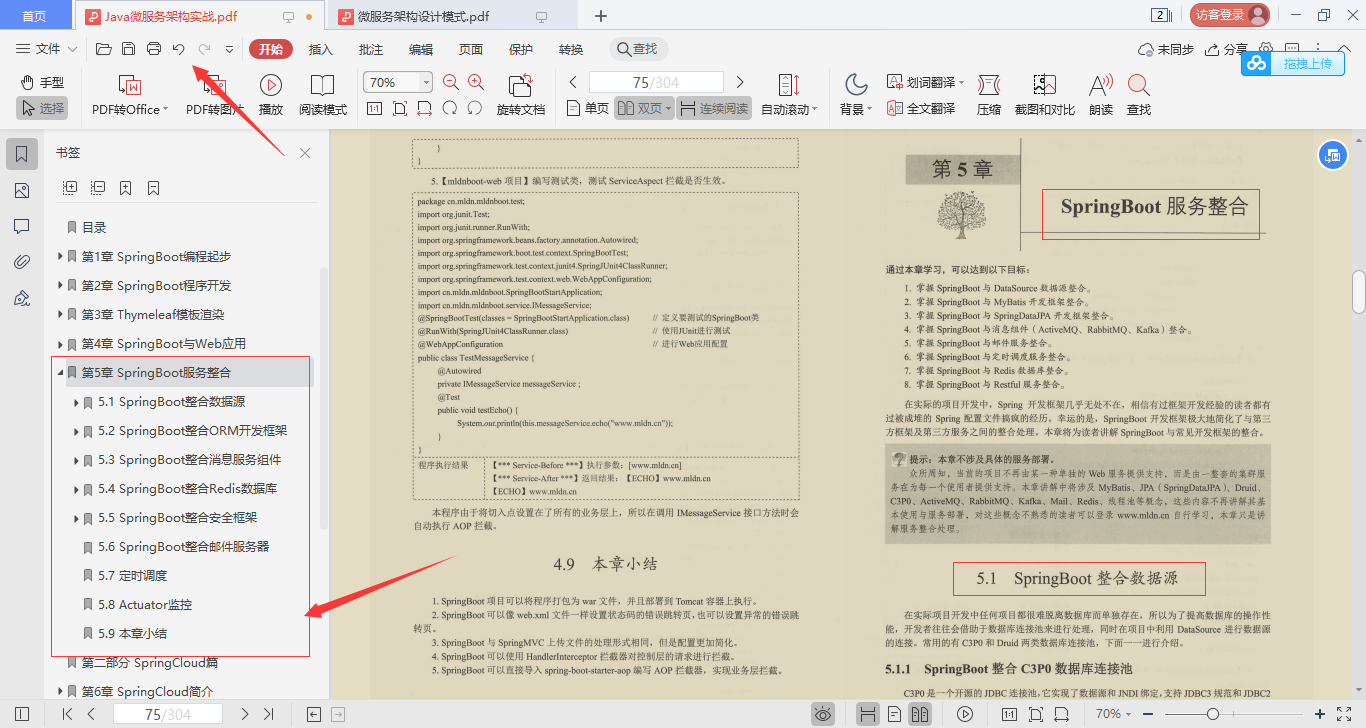Image resolution: width=1366 pixels, height=728 pixels.
Task: Open 文件 menu dropdown
Action: (x=47, y=49)
